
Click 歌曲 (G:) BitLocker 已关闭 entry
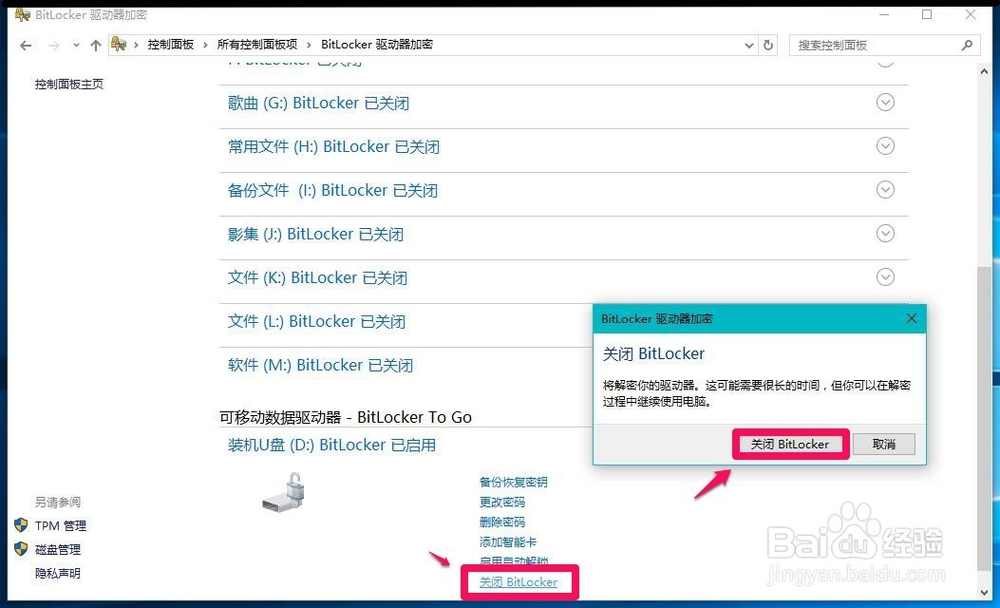[318, 103]
